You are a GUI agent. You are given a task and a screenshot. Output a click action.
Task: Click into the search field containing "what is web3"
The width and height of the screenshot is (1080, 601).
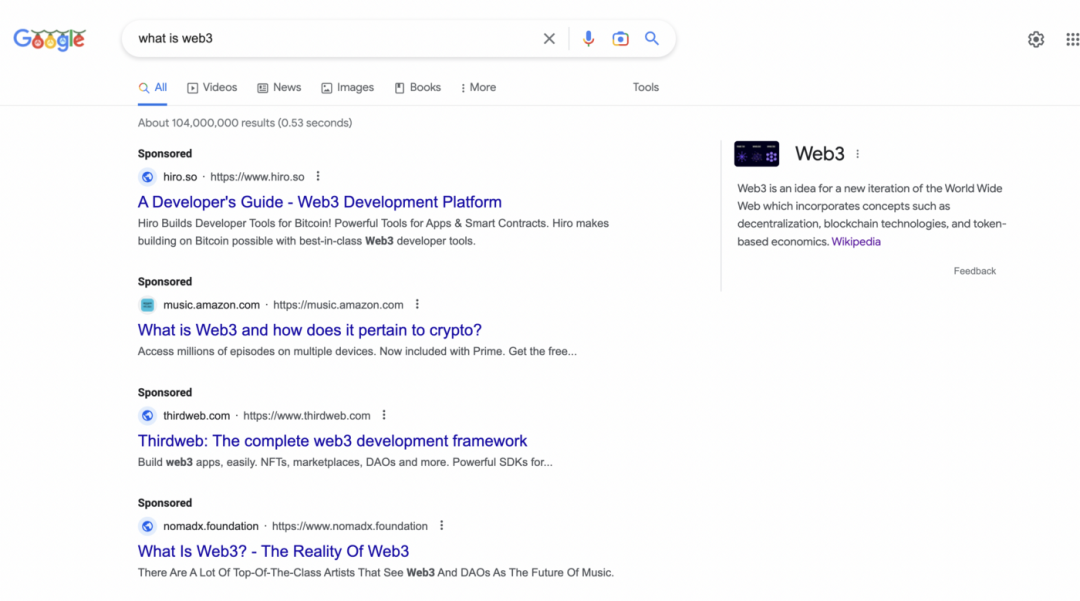(330, 39)
